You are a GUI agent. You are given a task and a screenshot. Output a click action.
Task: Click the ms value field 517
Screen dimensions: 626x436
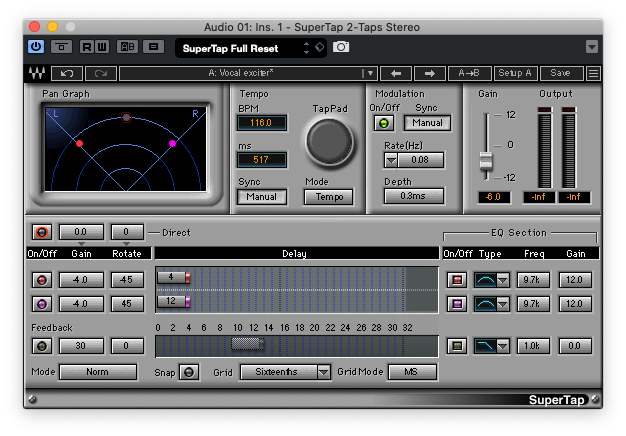[x=261, y=160]
